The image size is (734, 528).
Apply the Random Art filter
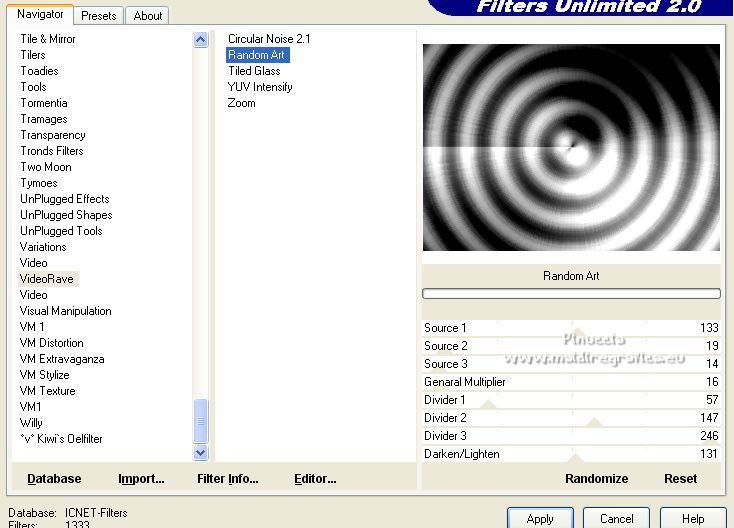click(x=540, y=519)
